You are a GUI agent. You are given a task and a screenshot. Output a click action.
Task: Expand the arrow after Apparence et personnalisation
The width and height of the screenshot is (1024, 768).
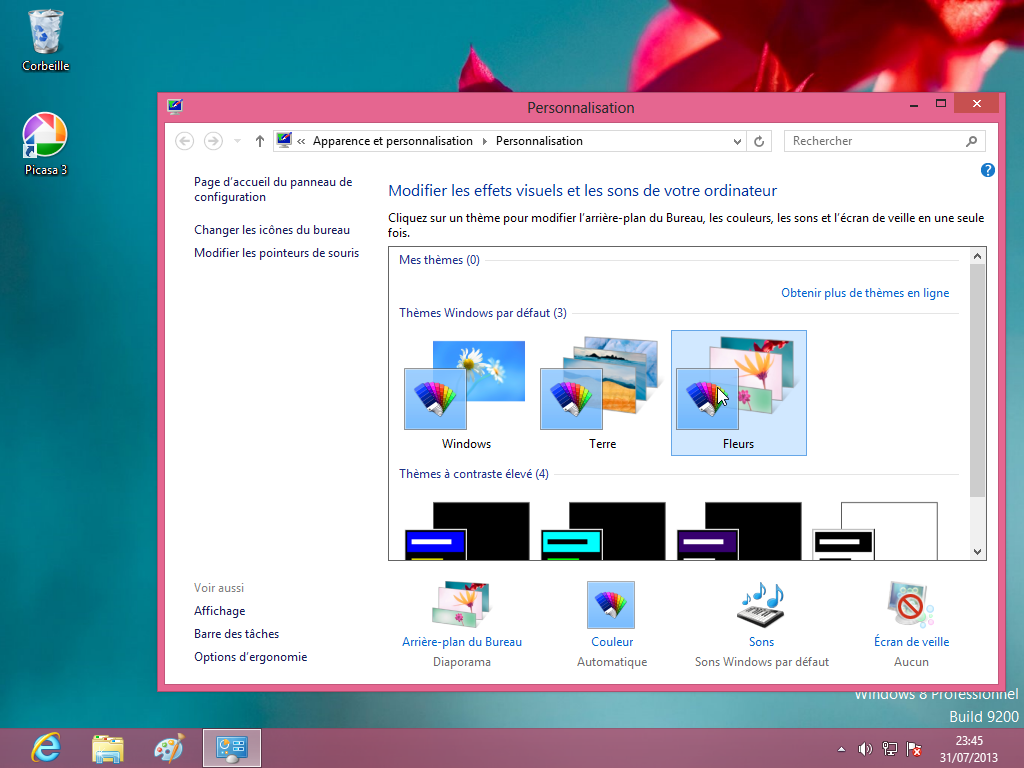click(485, 141)
